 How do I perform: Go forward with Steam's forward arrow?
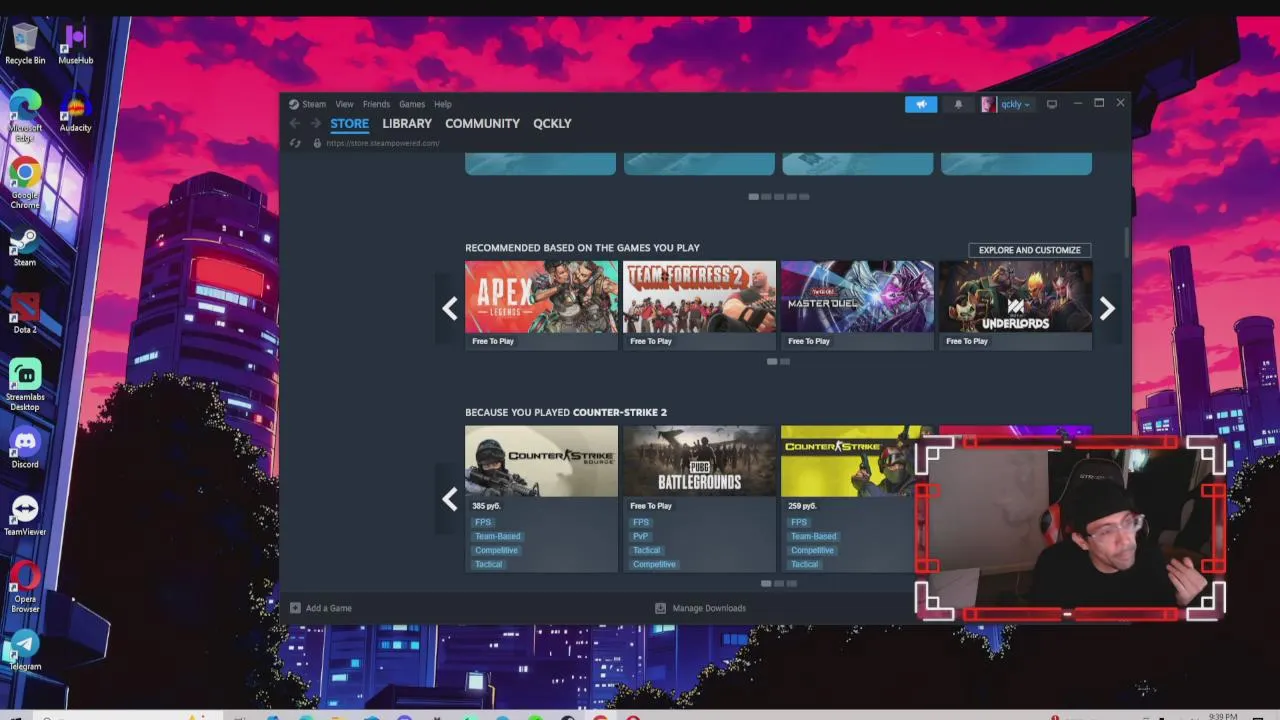[x=315, y=123]
